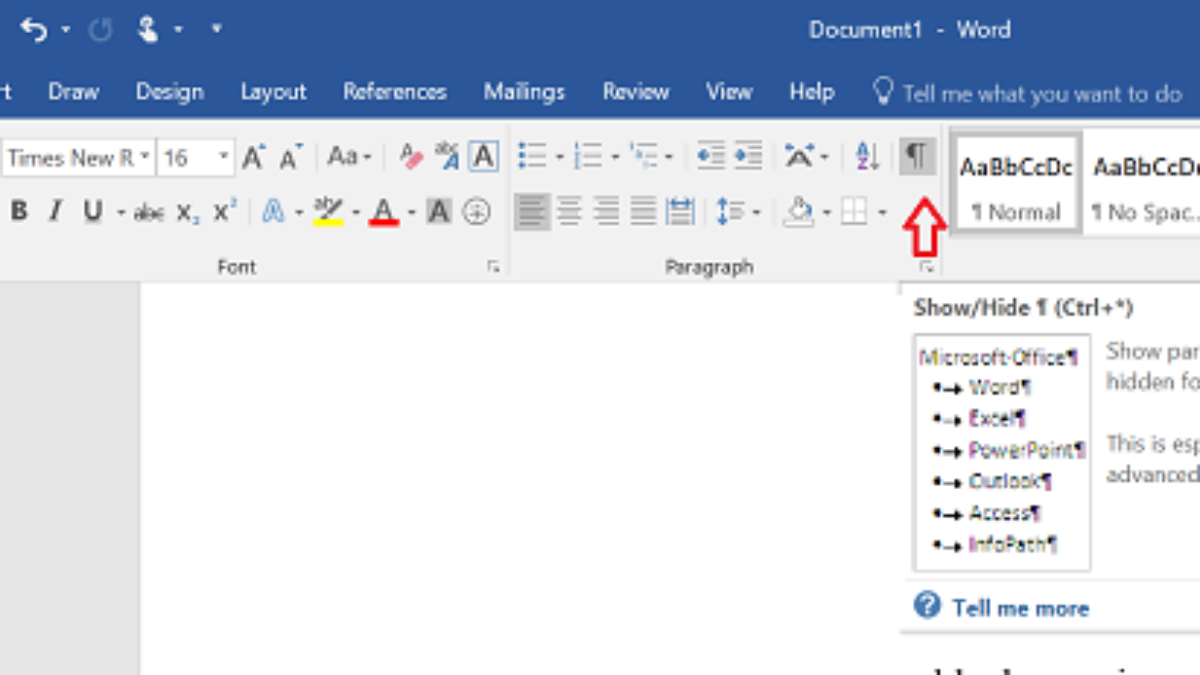Open the font color dropdown arrow
Screen dimensions: 1200x675
click(x=411, y=213)
